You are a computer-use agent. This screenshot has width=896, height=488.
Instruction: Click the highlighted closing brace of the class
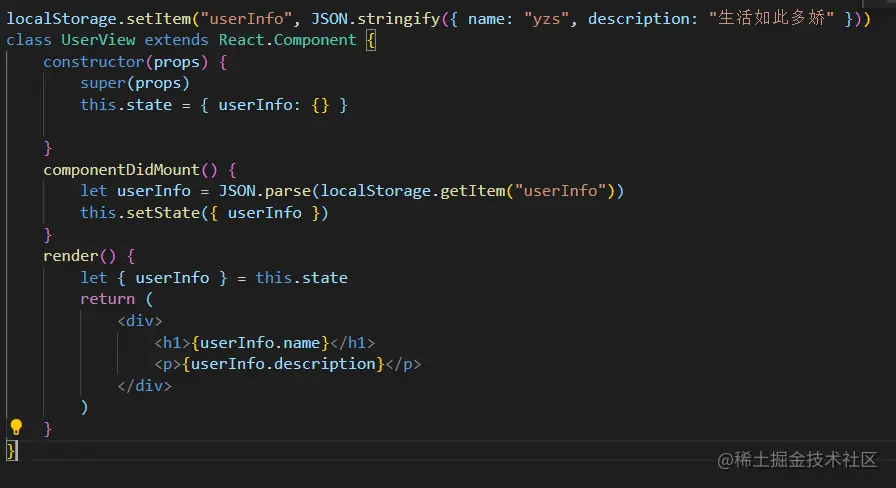(11, 450)
